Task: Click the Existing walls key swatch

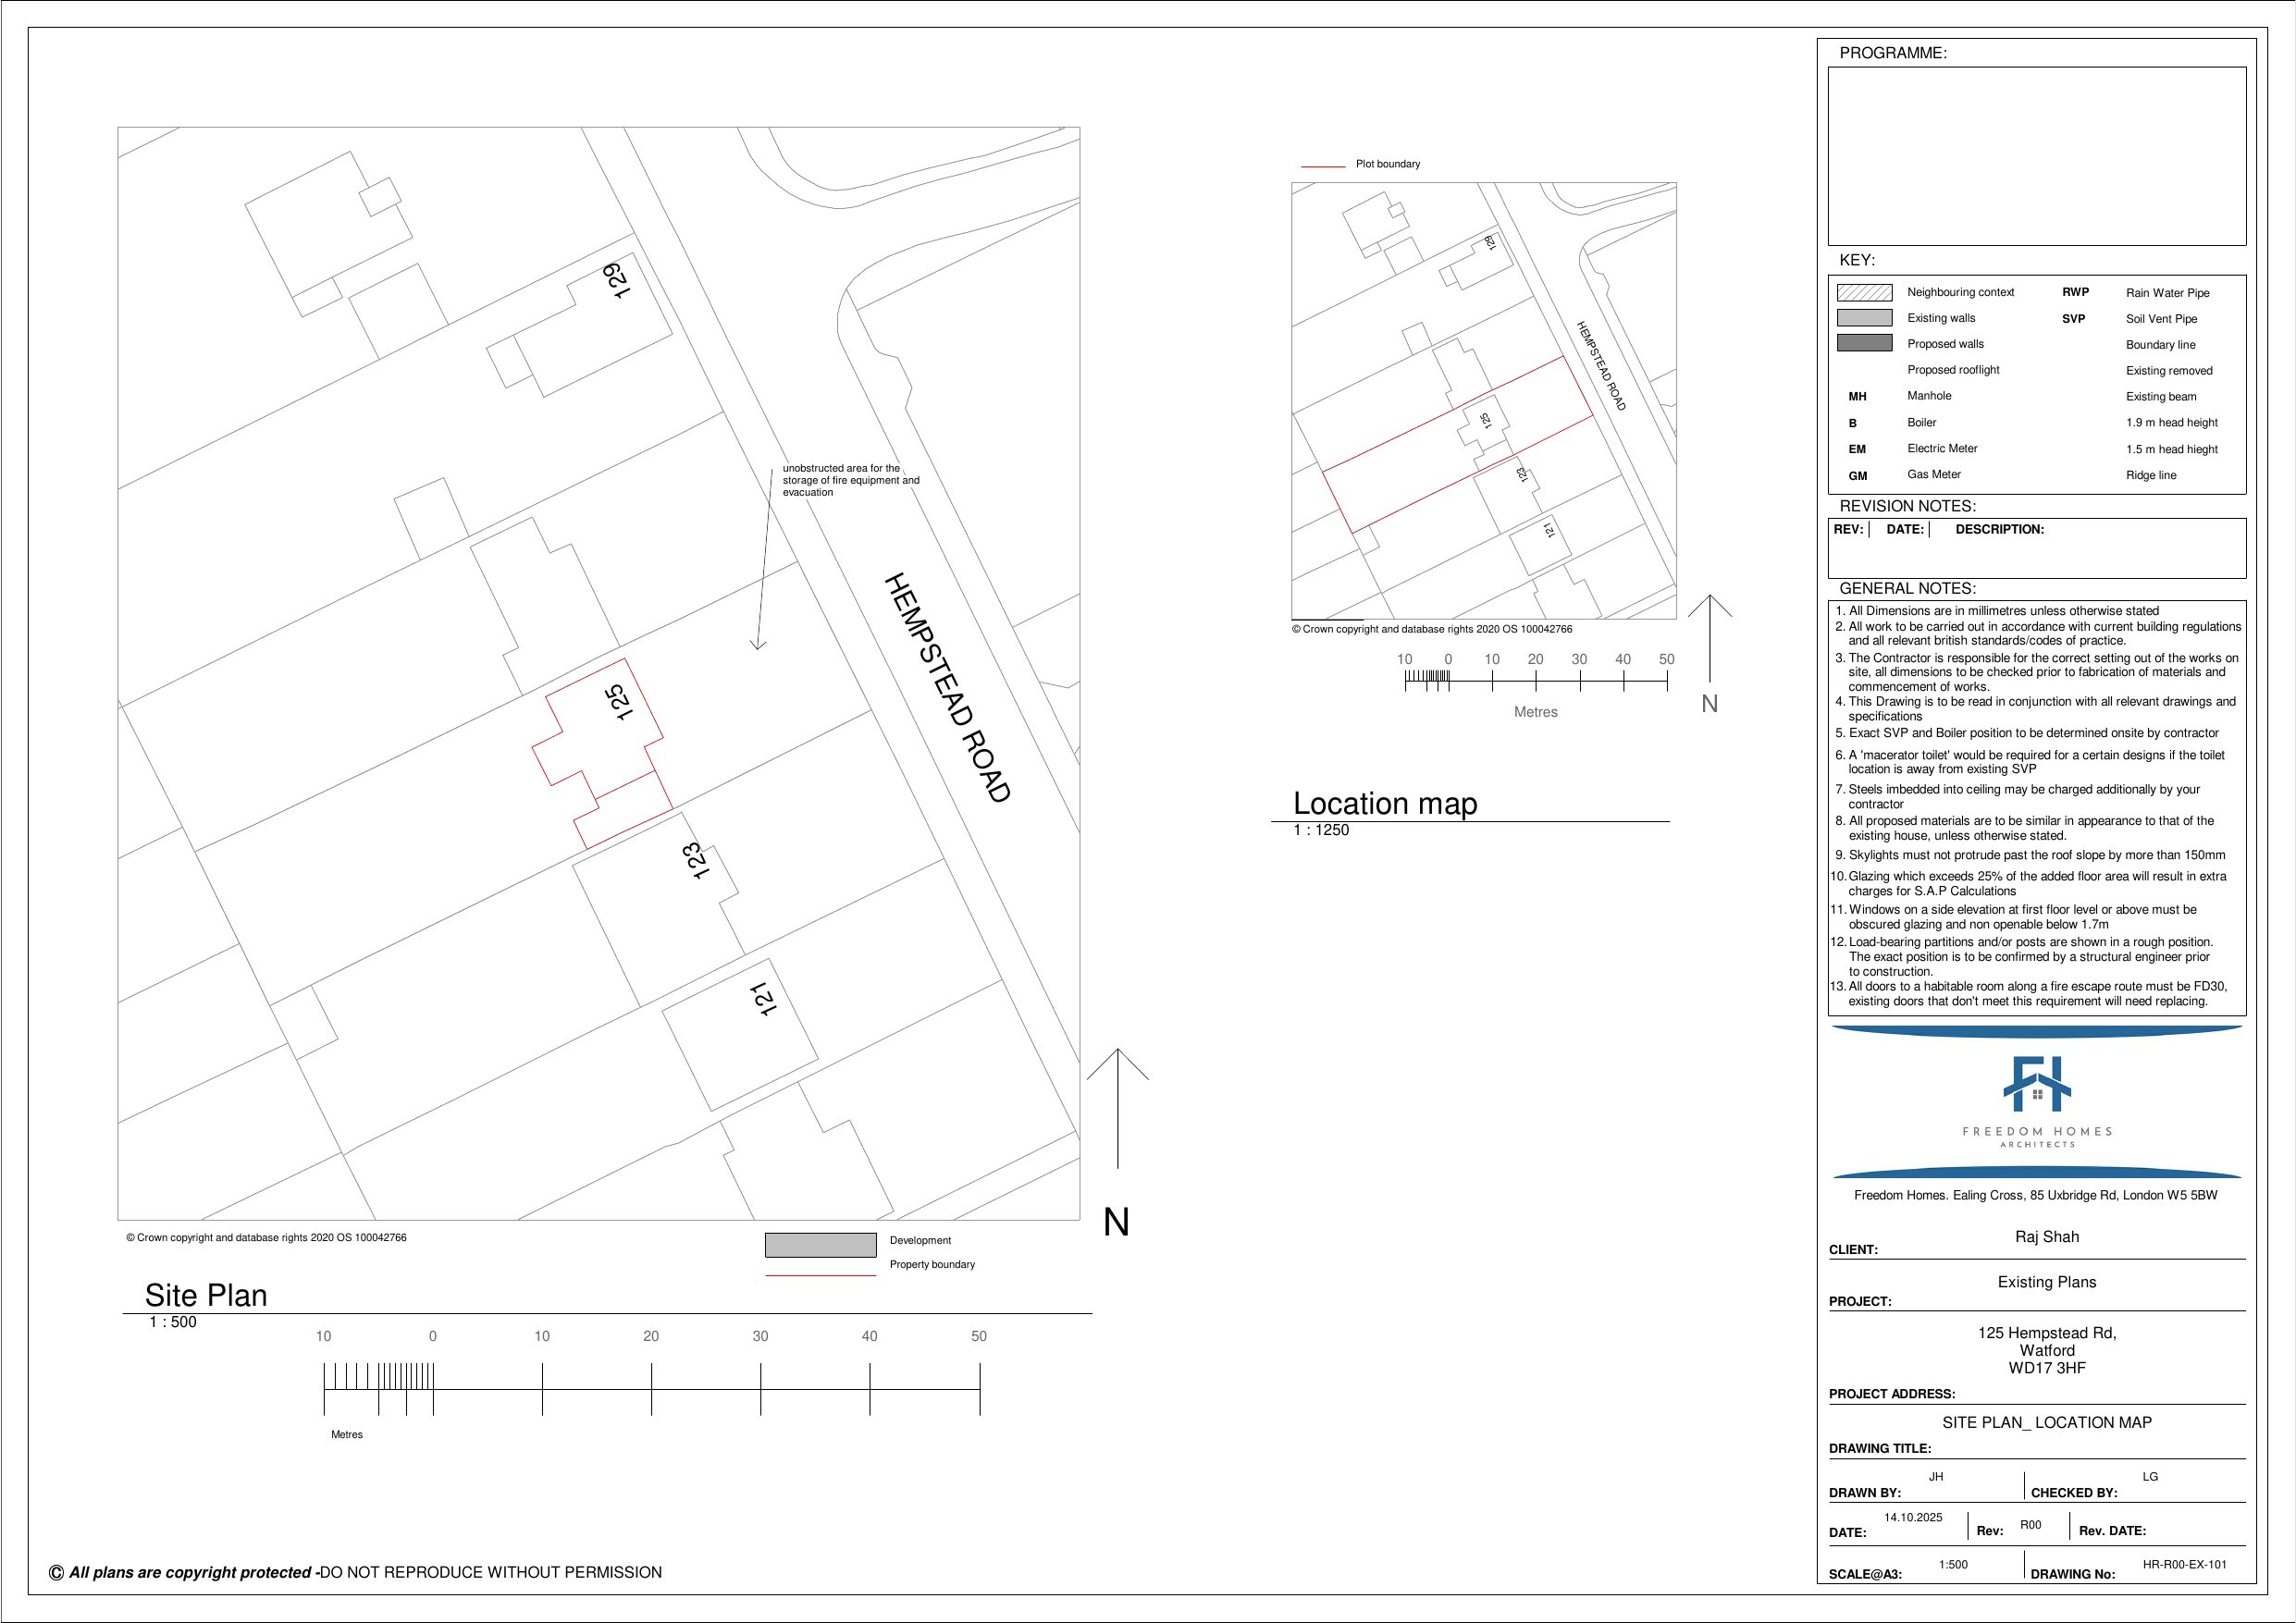Action: pos(1864,318)
